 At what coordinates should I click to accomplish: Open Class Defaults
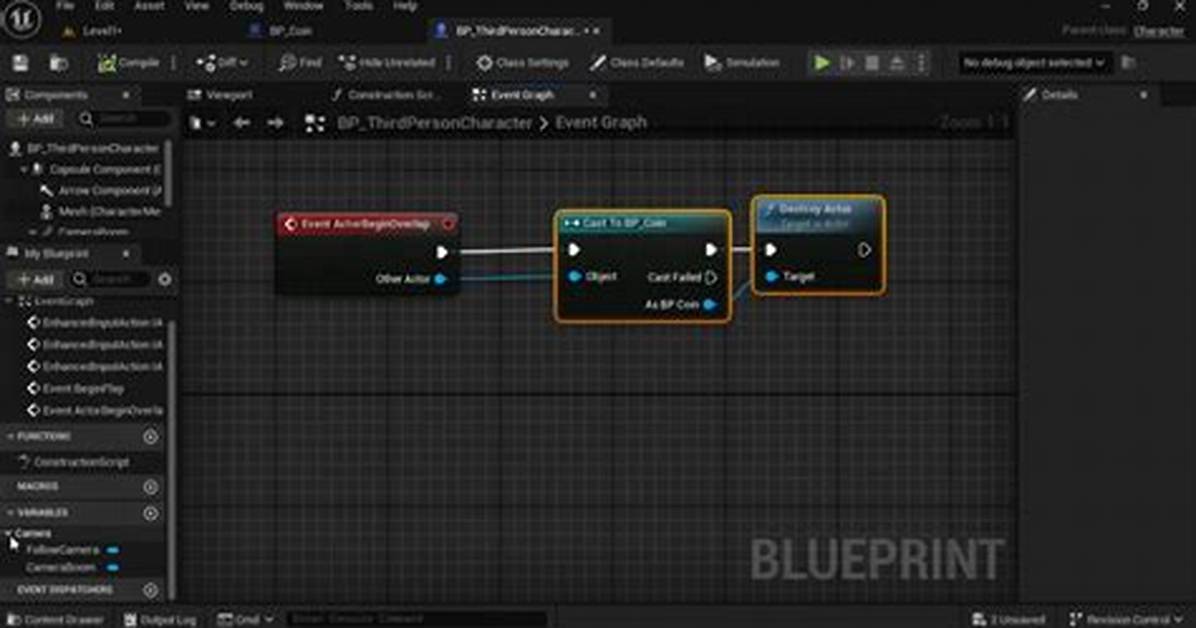click(637, 63)
